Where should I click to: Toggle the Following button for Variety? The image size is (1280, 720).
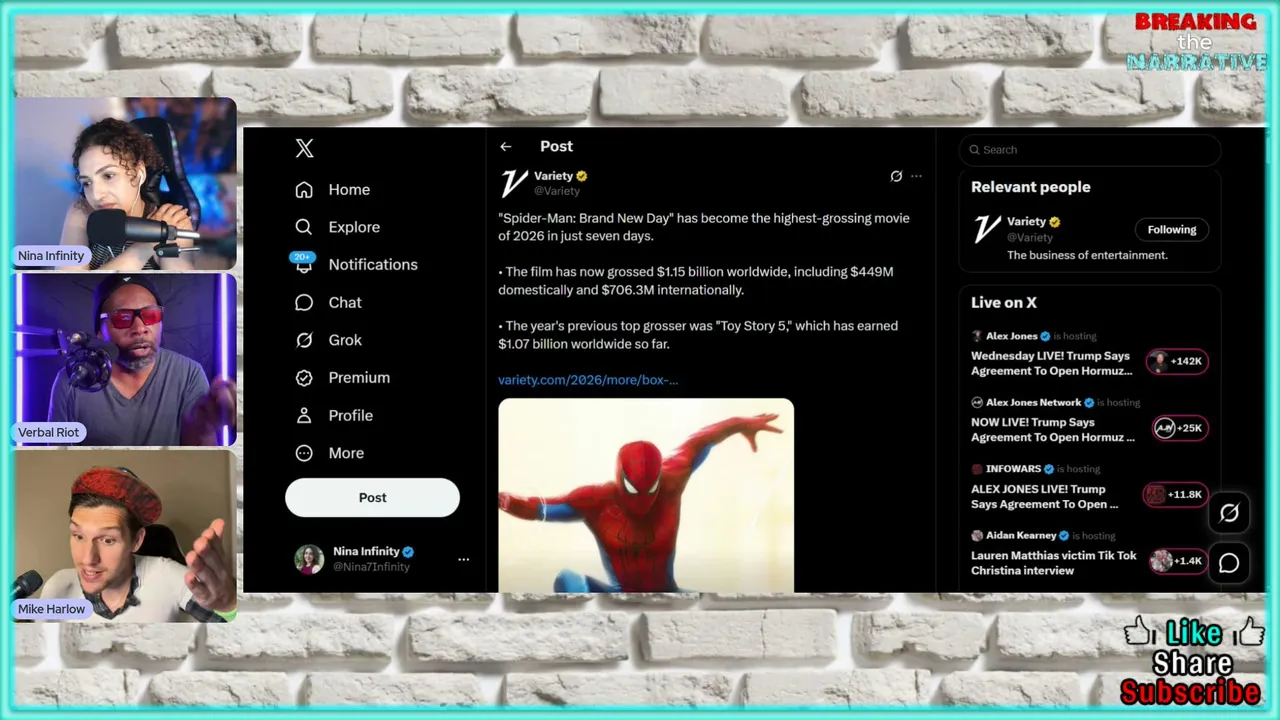(1171, 230)
